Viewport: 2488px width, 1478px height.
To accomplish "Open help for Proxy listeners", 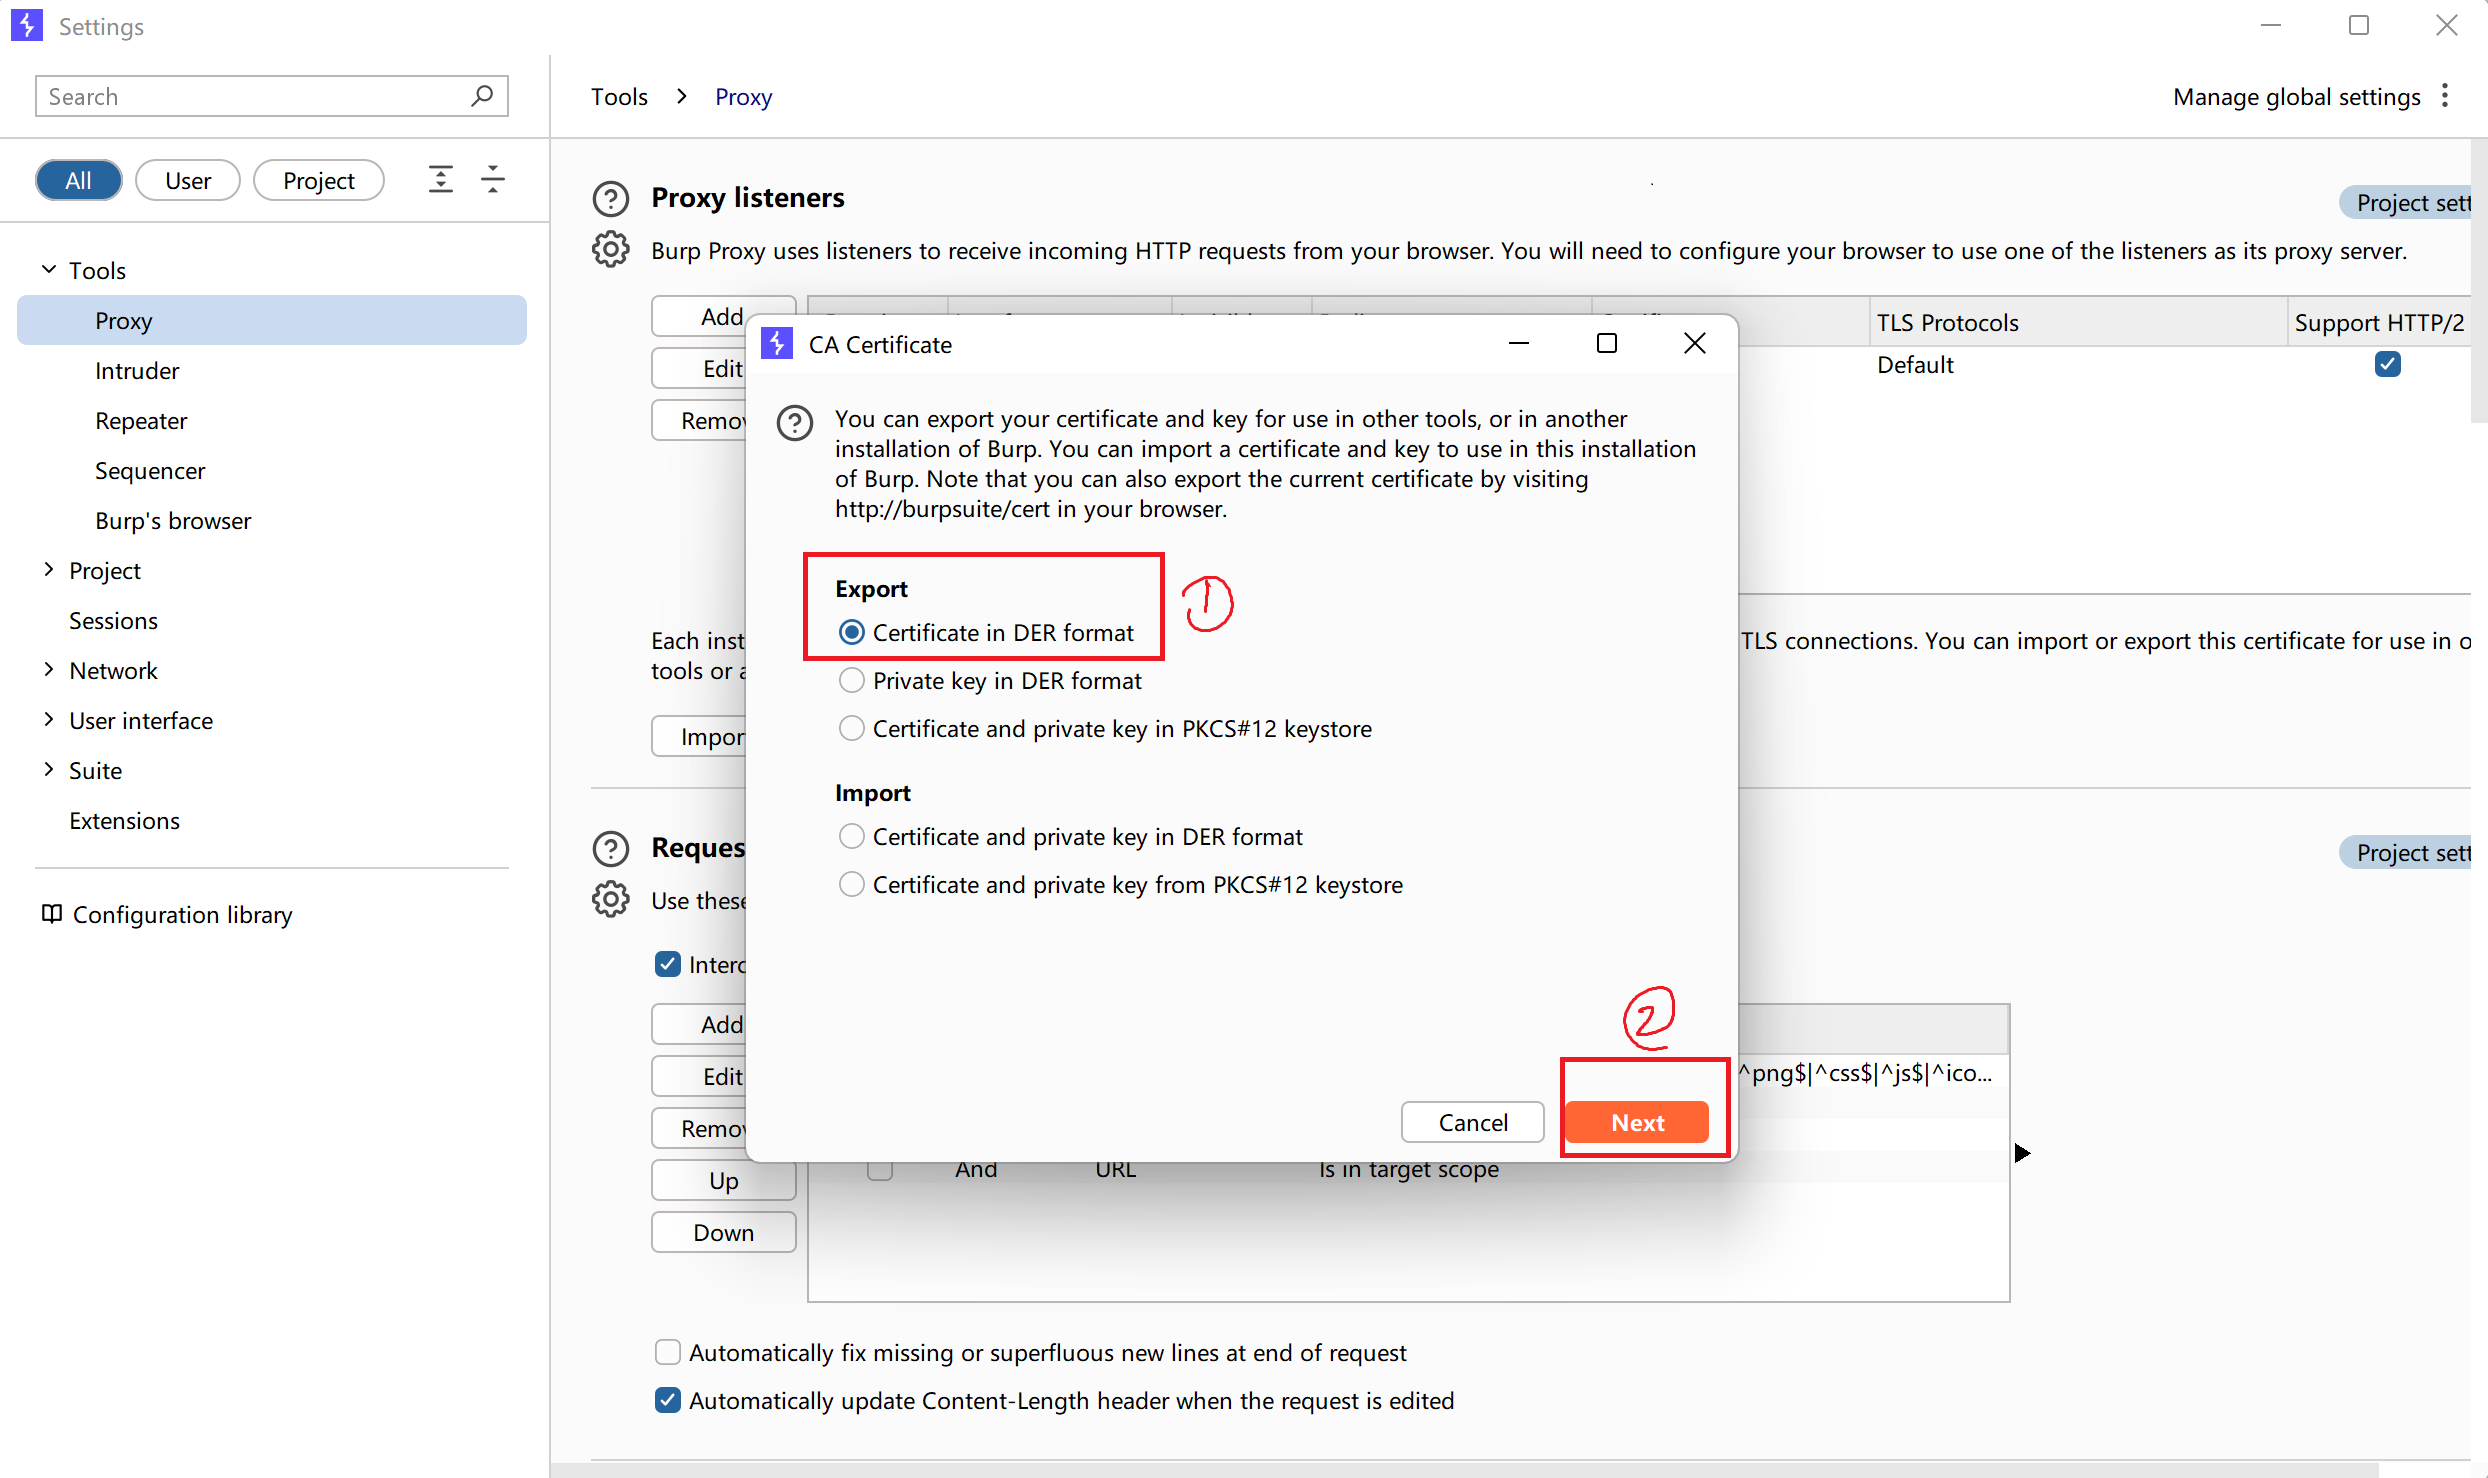I will point(611,199).
